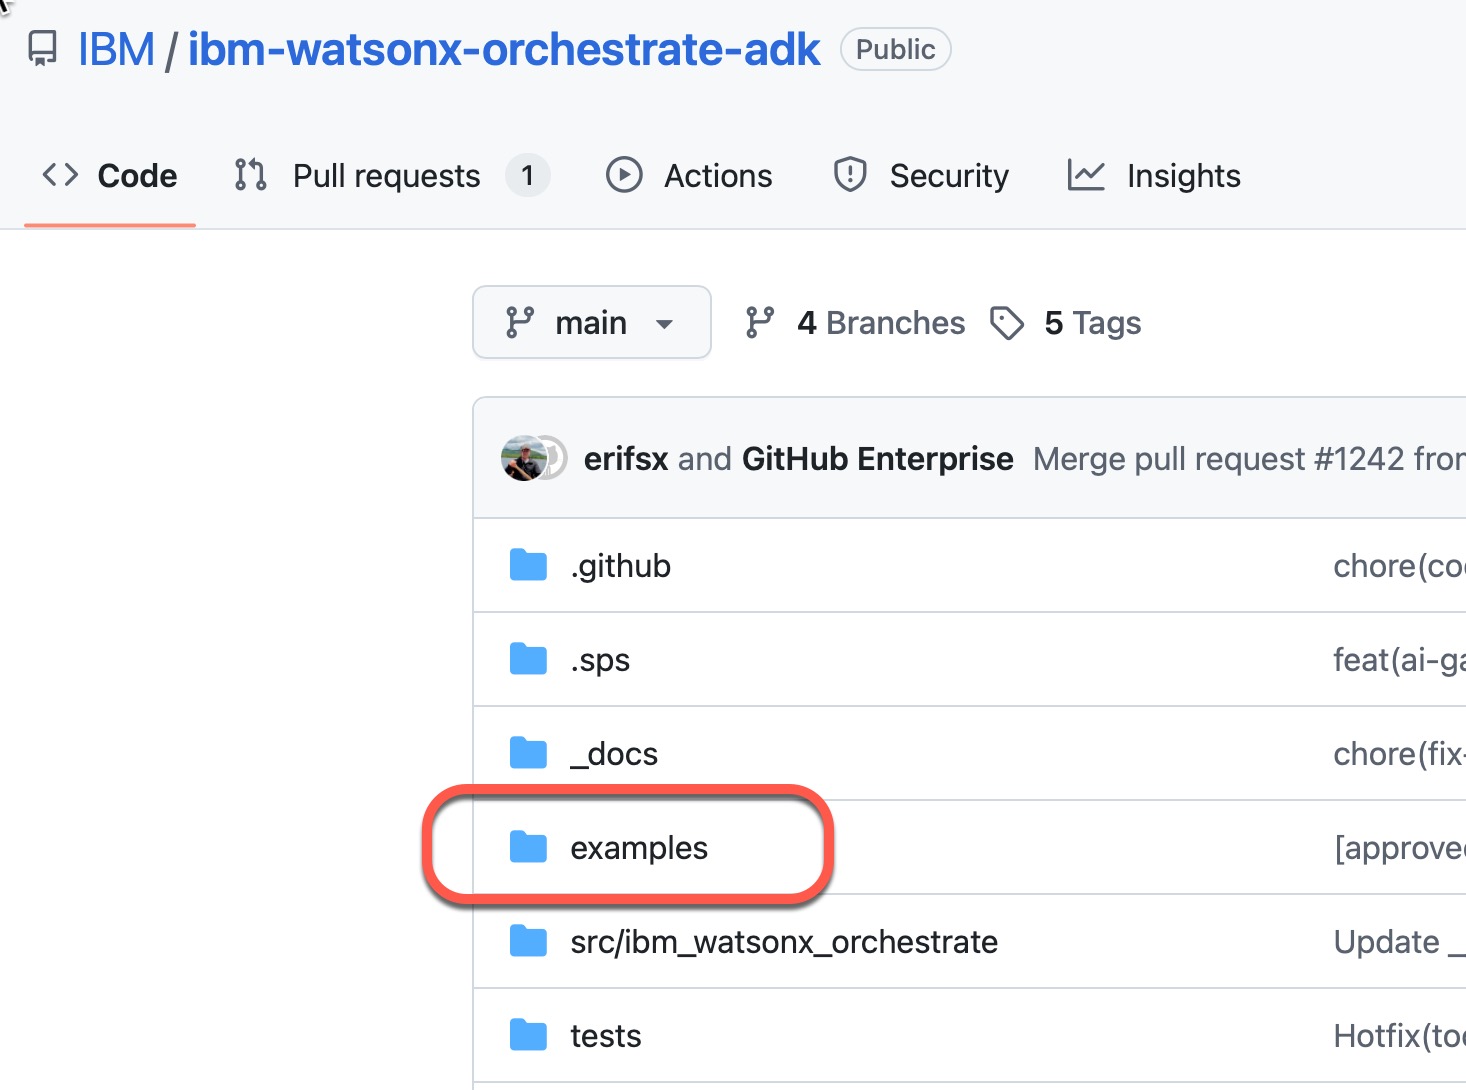Screen dimensions: 1466x1090
Task: Click the branch icon beside 4 Branches
Action: [x=761, y=322]
